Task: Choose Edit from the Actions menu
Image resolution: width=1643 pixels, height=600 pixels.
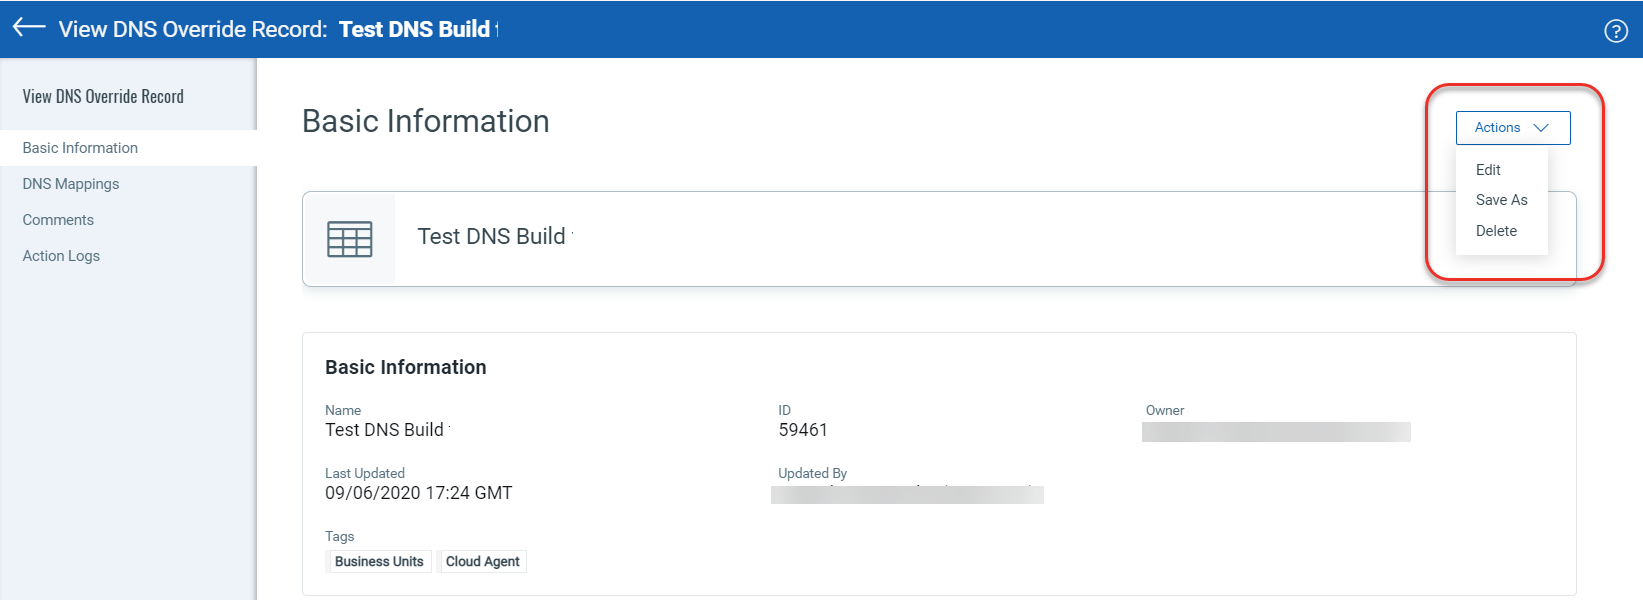Action: (x=1488, y=170)
